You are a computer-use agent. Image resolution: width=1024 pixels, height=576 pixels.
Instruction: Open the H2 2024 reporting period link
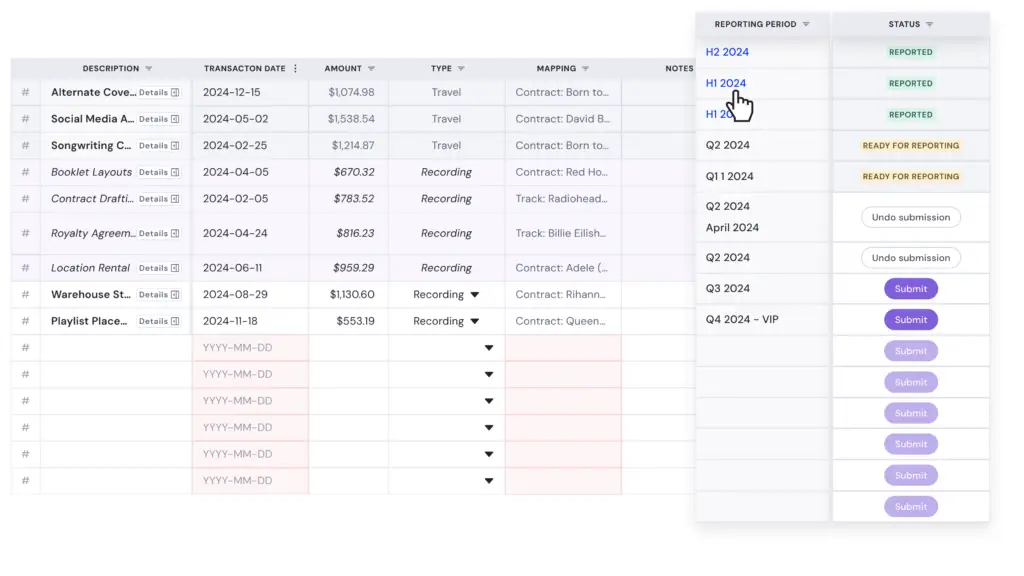pyautogui.click(x=727, y=52)
